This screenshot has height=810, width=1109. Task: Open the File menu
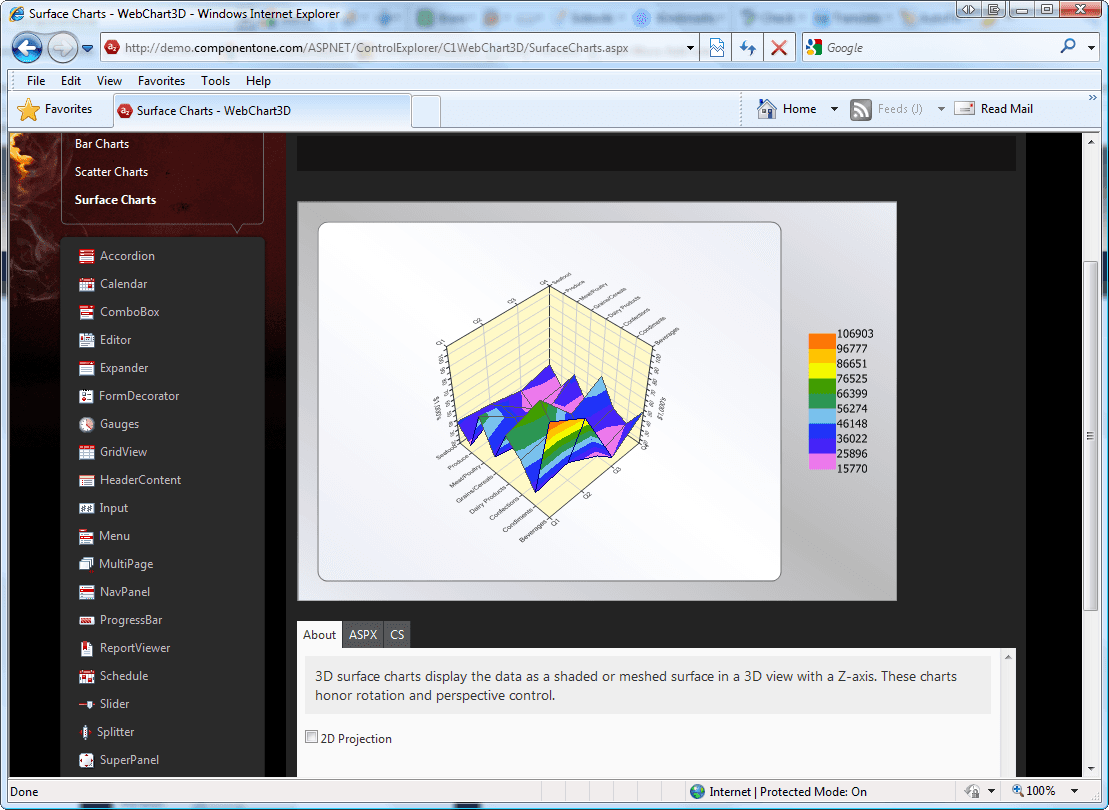coord(36,81)
